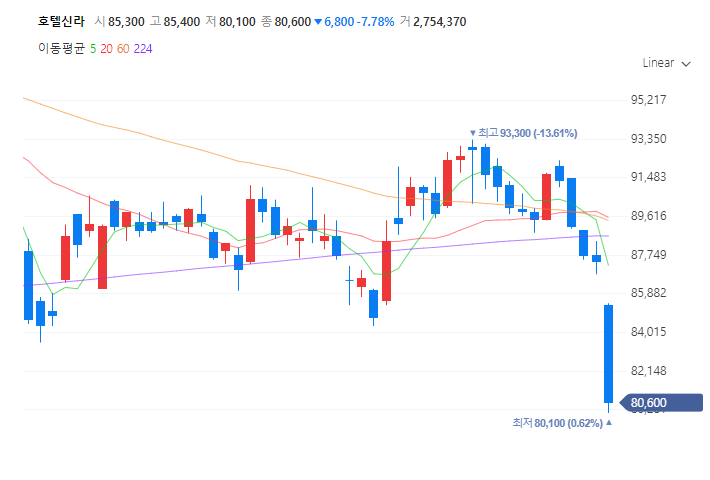The height and width of the screenshot is (480, 710).
Task: Toggle the 60-day moving average
Action: click(123, 48)
